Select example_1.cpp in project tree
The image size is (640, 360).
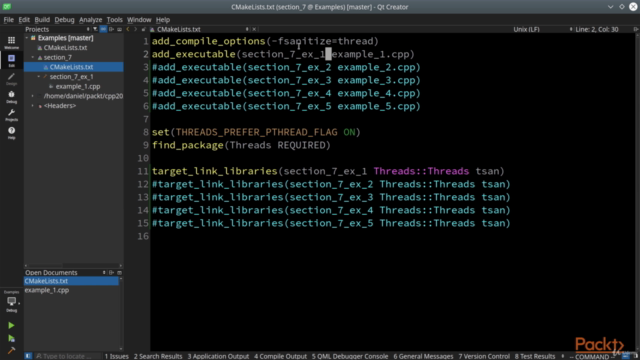point(78,87)
